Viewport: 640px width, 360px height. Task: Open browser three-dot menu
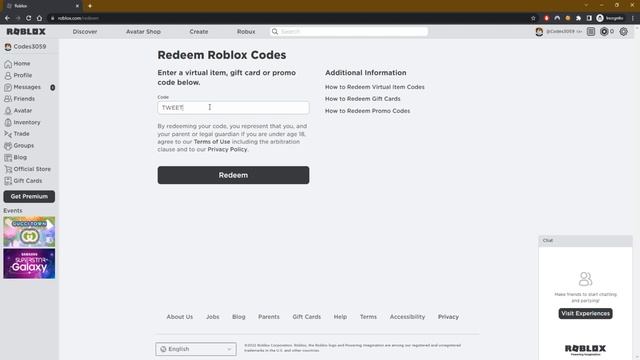(x=633, y=18)
